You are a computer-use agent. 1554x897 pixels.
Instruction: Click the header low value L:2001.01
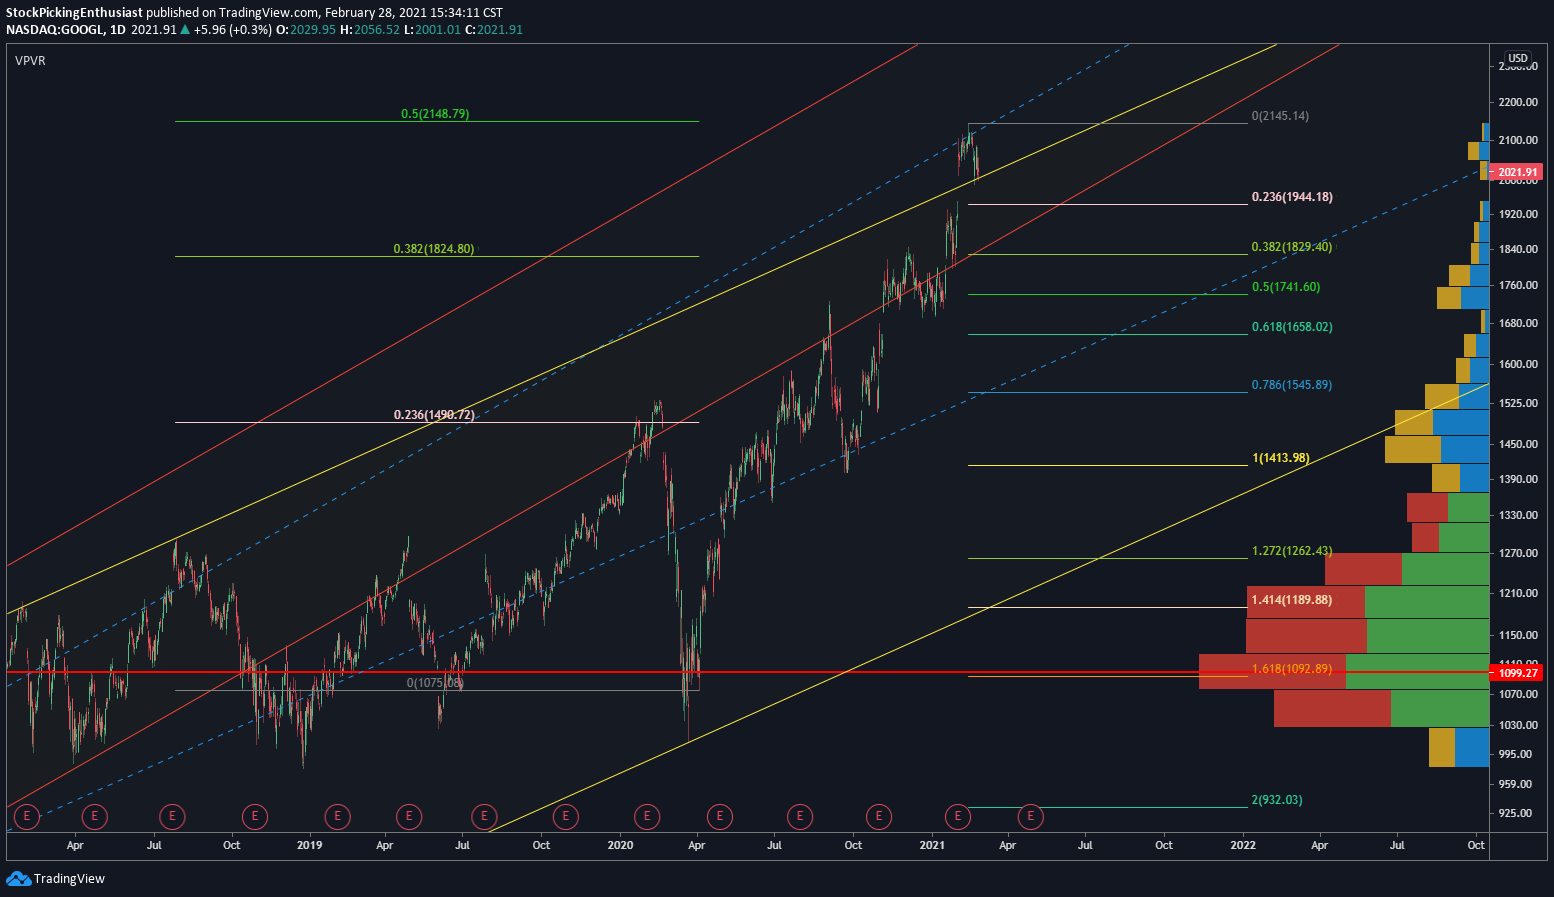click(432, 30)
